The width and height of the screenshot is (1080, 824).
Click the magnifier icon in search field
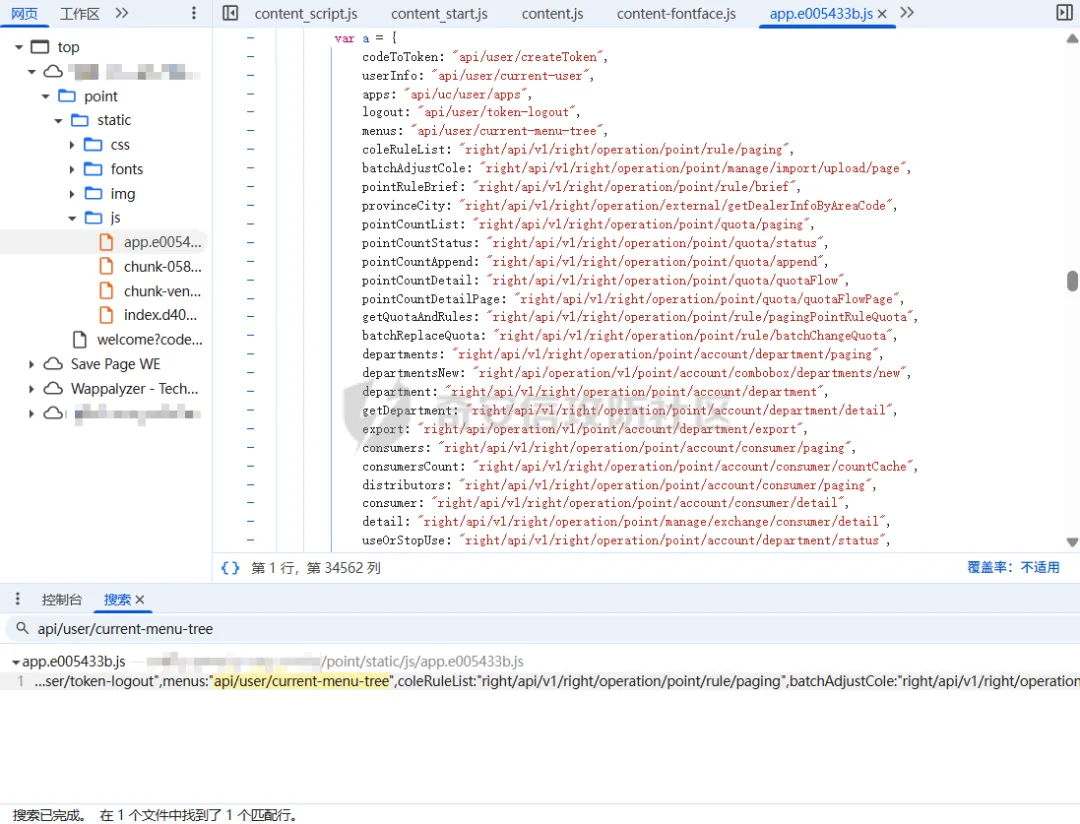tap(22, 628)
